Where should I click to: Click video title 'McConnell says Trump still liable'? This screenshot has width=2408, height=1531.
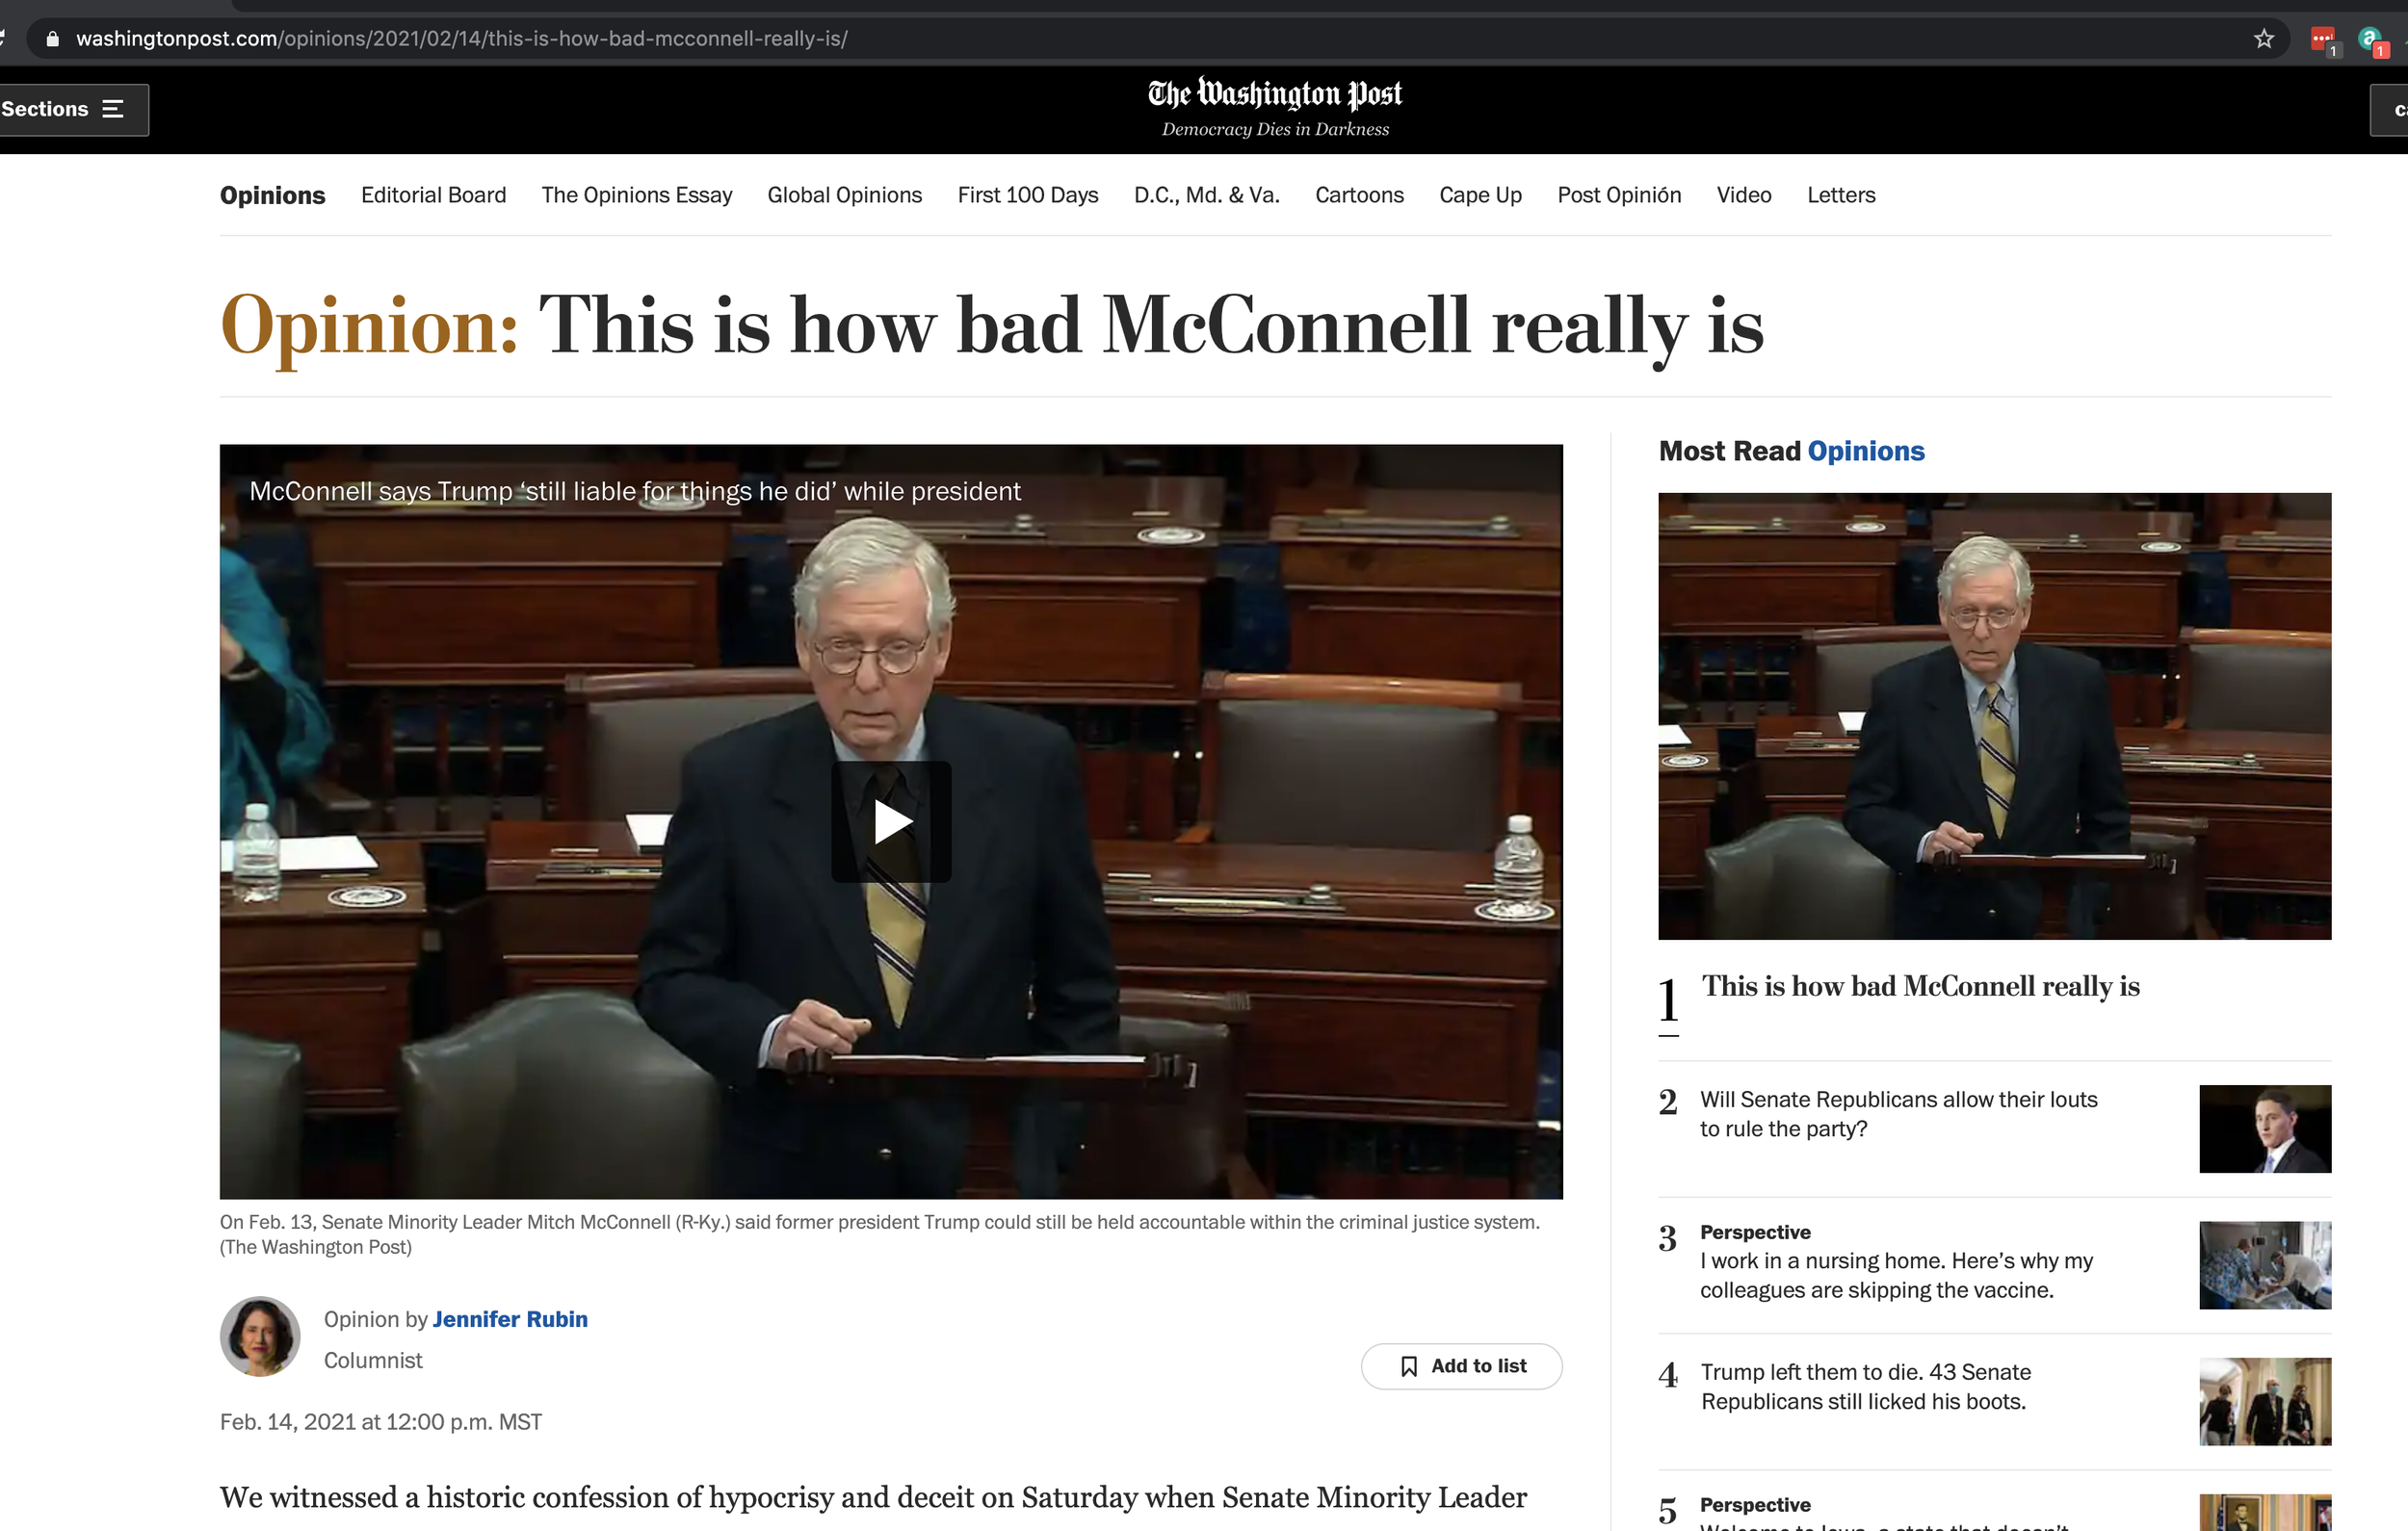[635, 491]
